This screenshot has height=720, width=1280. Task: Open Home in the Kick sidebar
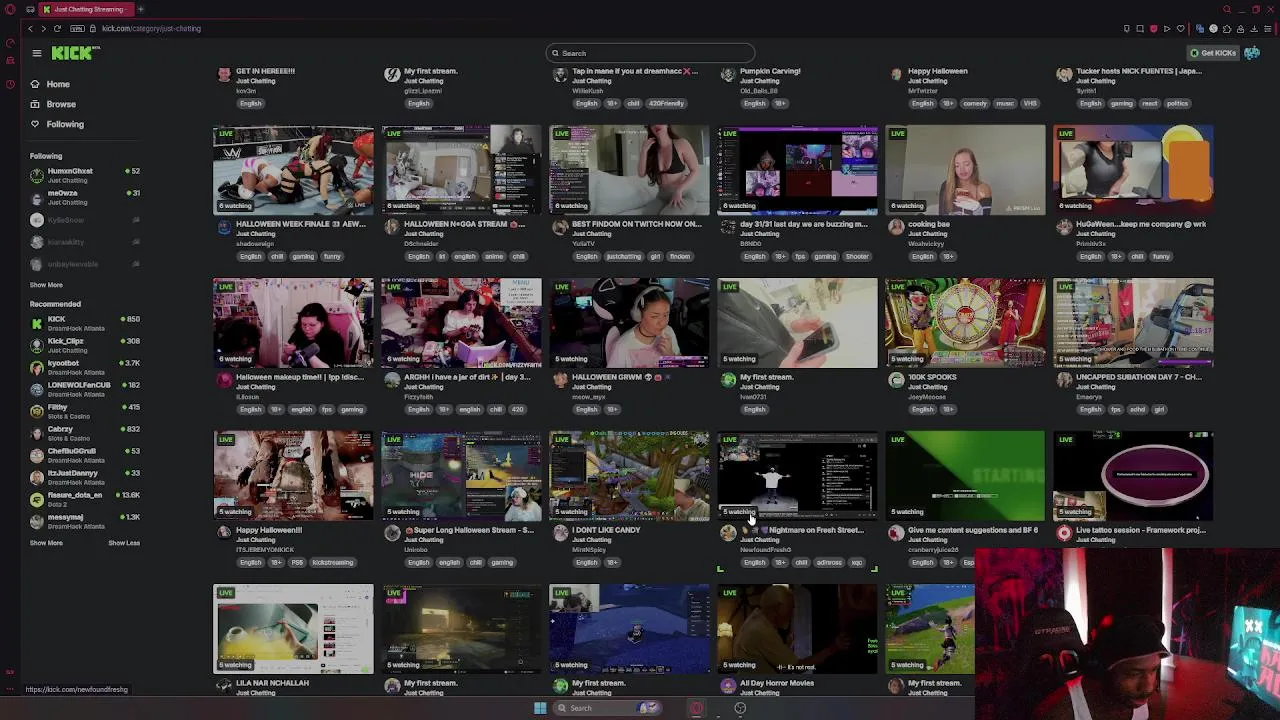click(58, 84)
